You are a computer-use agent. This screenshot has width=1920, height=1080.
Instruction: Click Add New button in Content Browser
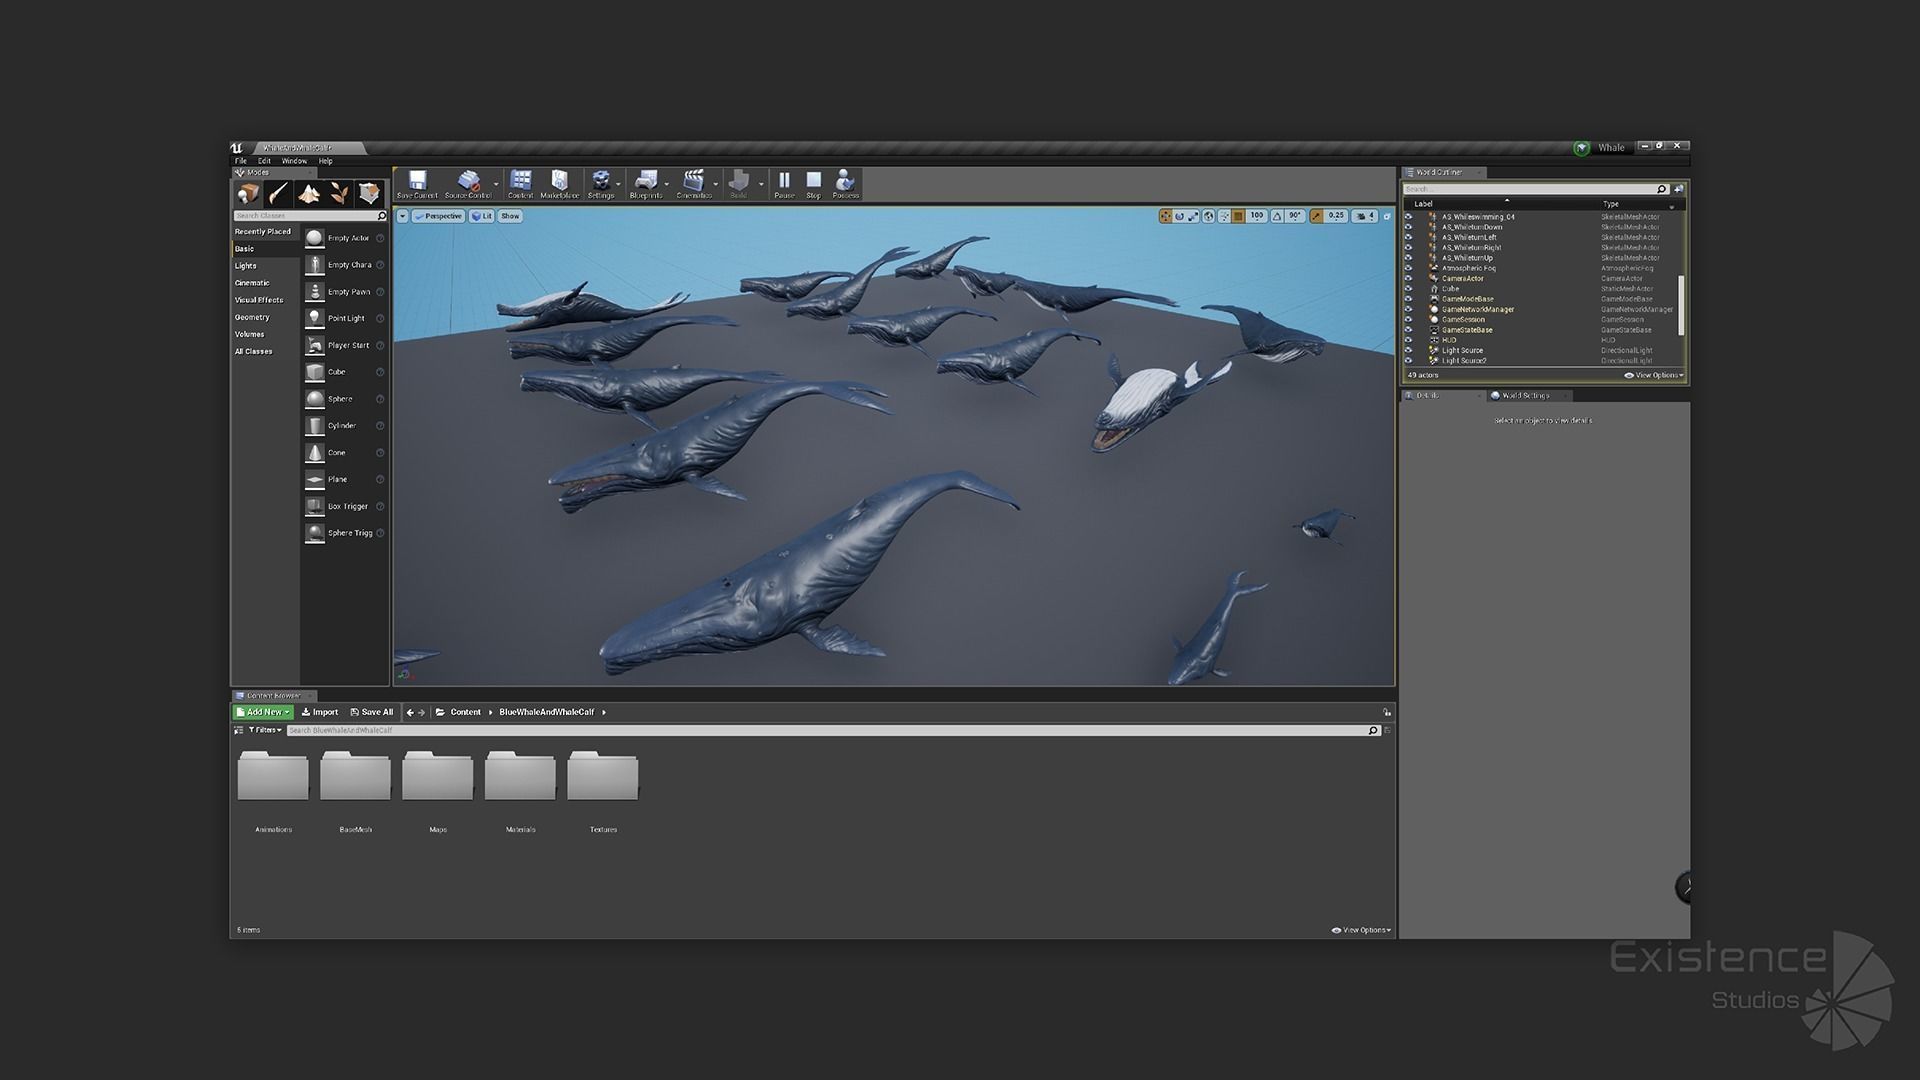(263, 712)
